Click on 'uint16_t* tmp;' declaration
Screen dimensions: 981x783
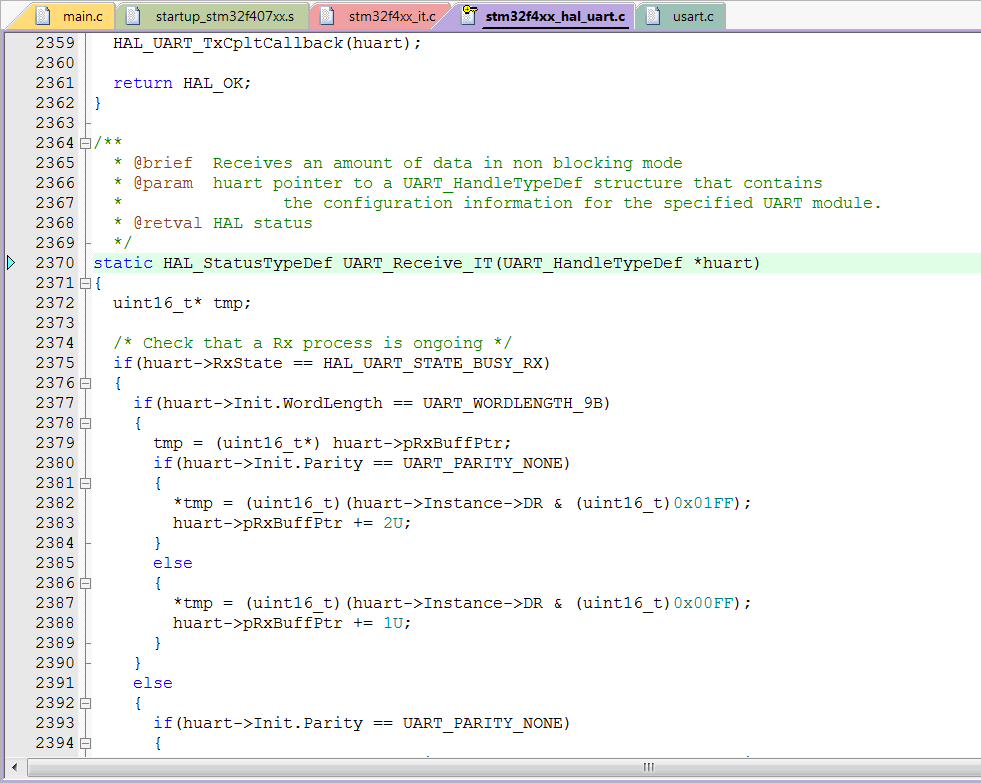click(x=182, y=303)
